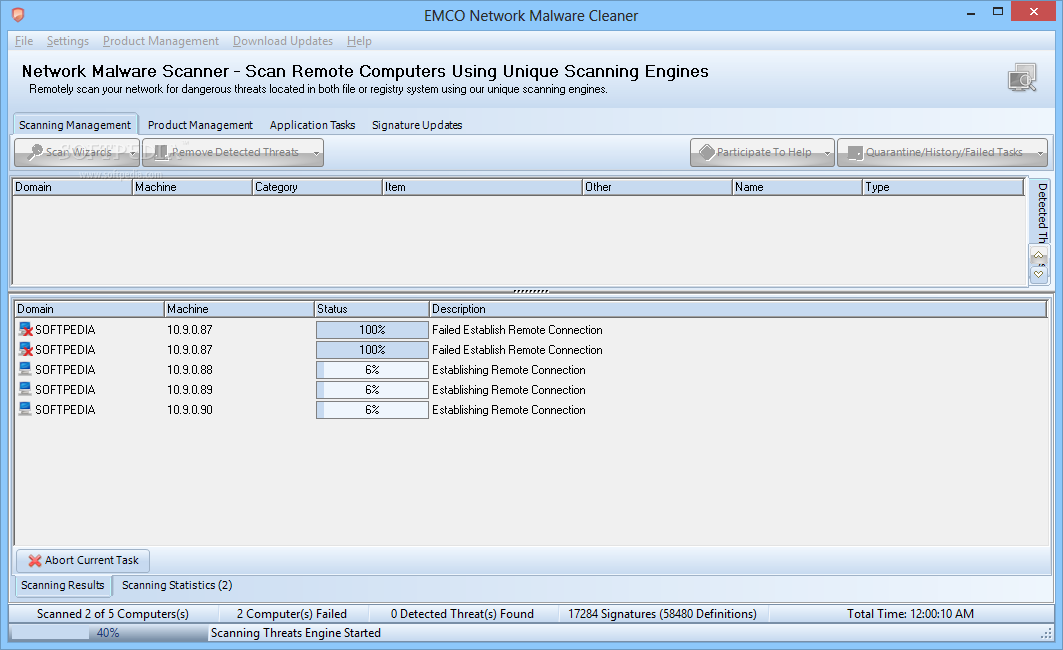Click SOFTPEDIA domain in the 10.9.0.88 row
The height and width of the screenshot is (650, 1063).
point(65,370)
